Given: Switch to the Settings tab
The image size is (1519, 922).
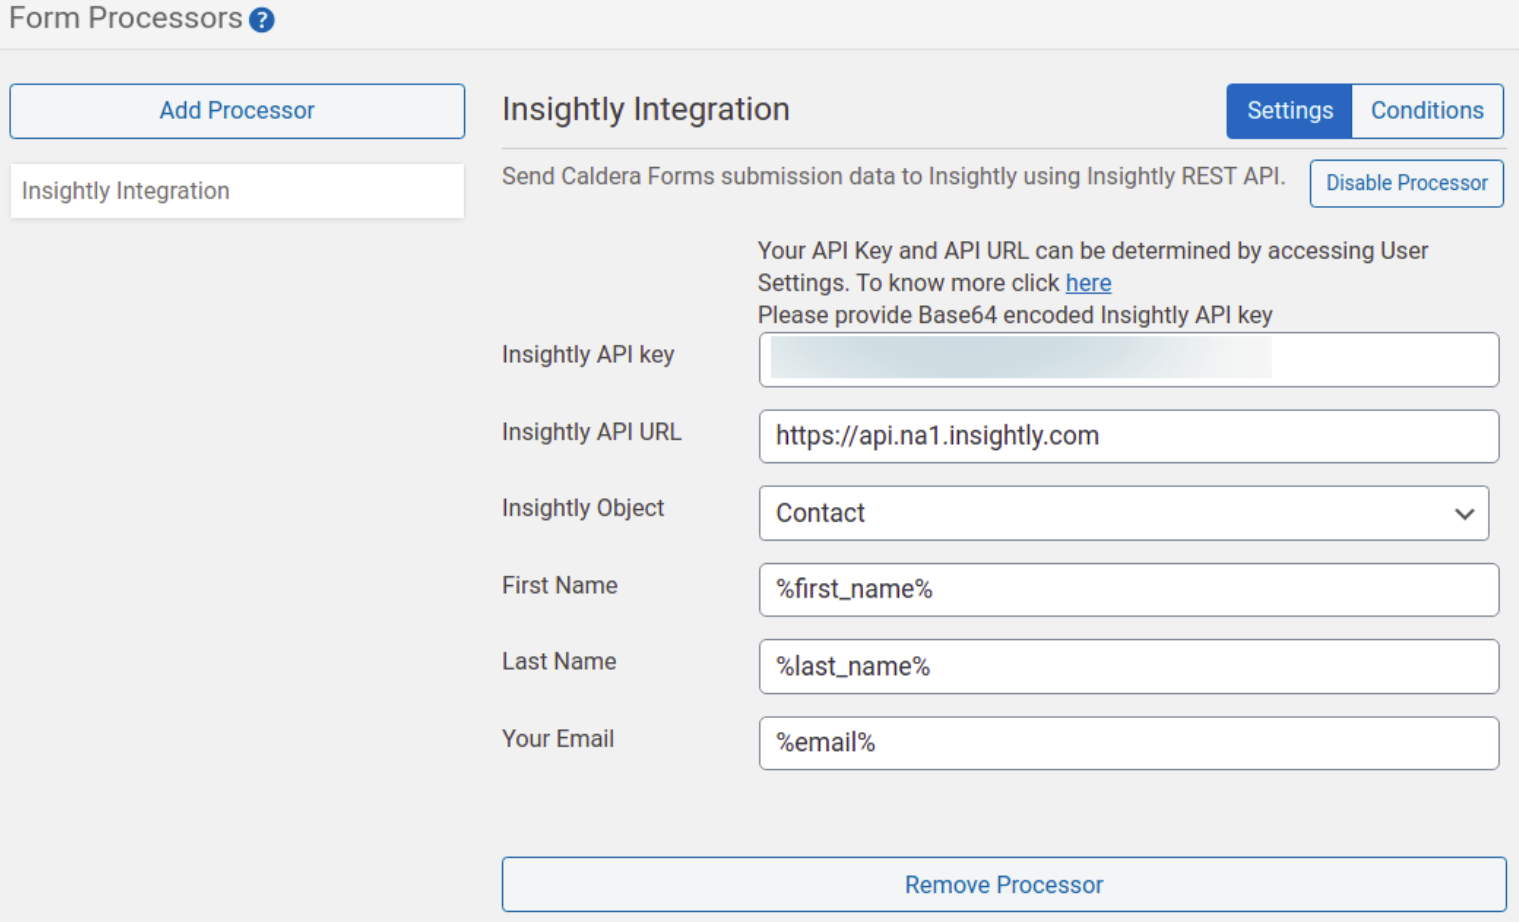Looking at the screenshot, I should [x=1289, y=111].
